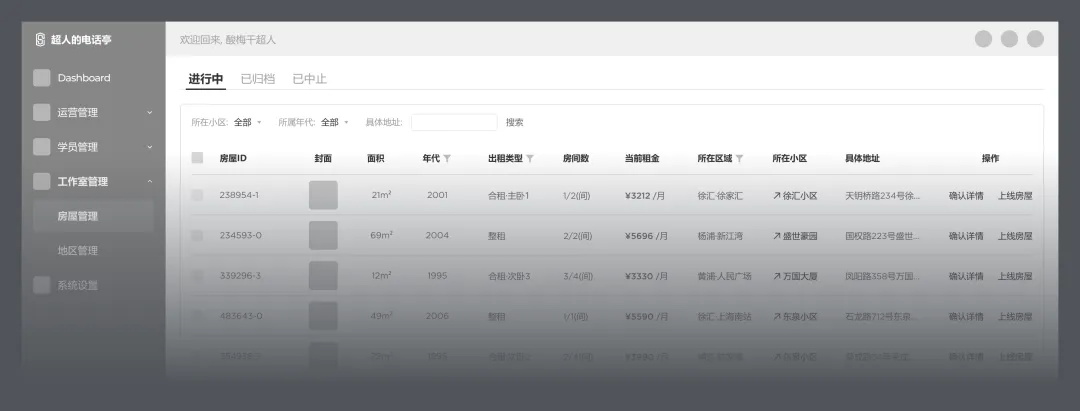
Task: Toggle the select-all checkbox in table header
Action: 197,158
